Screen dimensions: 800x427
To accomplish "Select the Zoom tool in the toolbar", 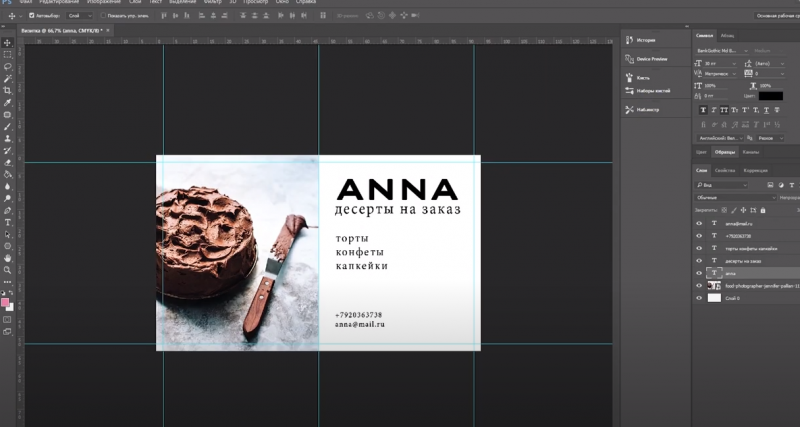I will (8, 270).
